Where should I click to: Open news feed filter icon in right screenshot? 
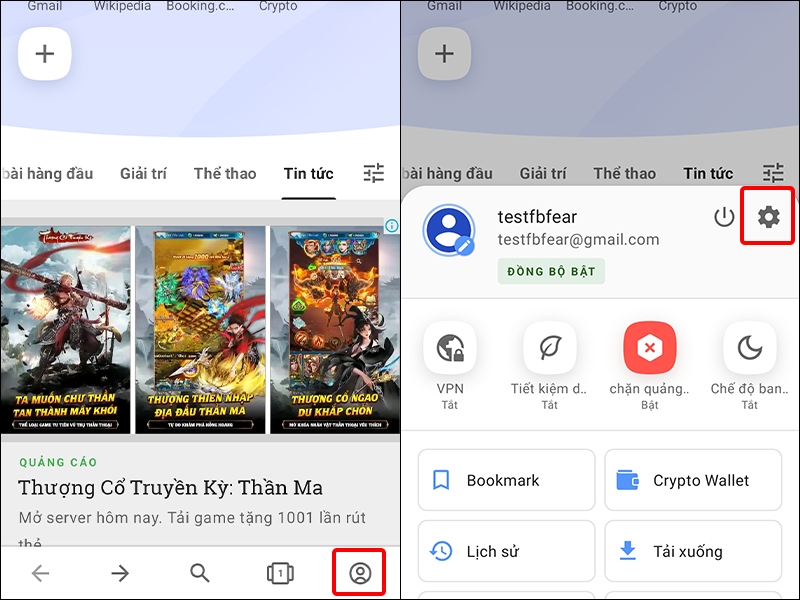tap(773, 173)
